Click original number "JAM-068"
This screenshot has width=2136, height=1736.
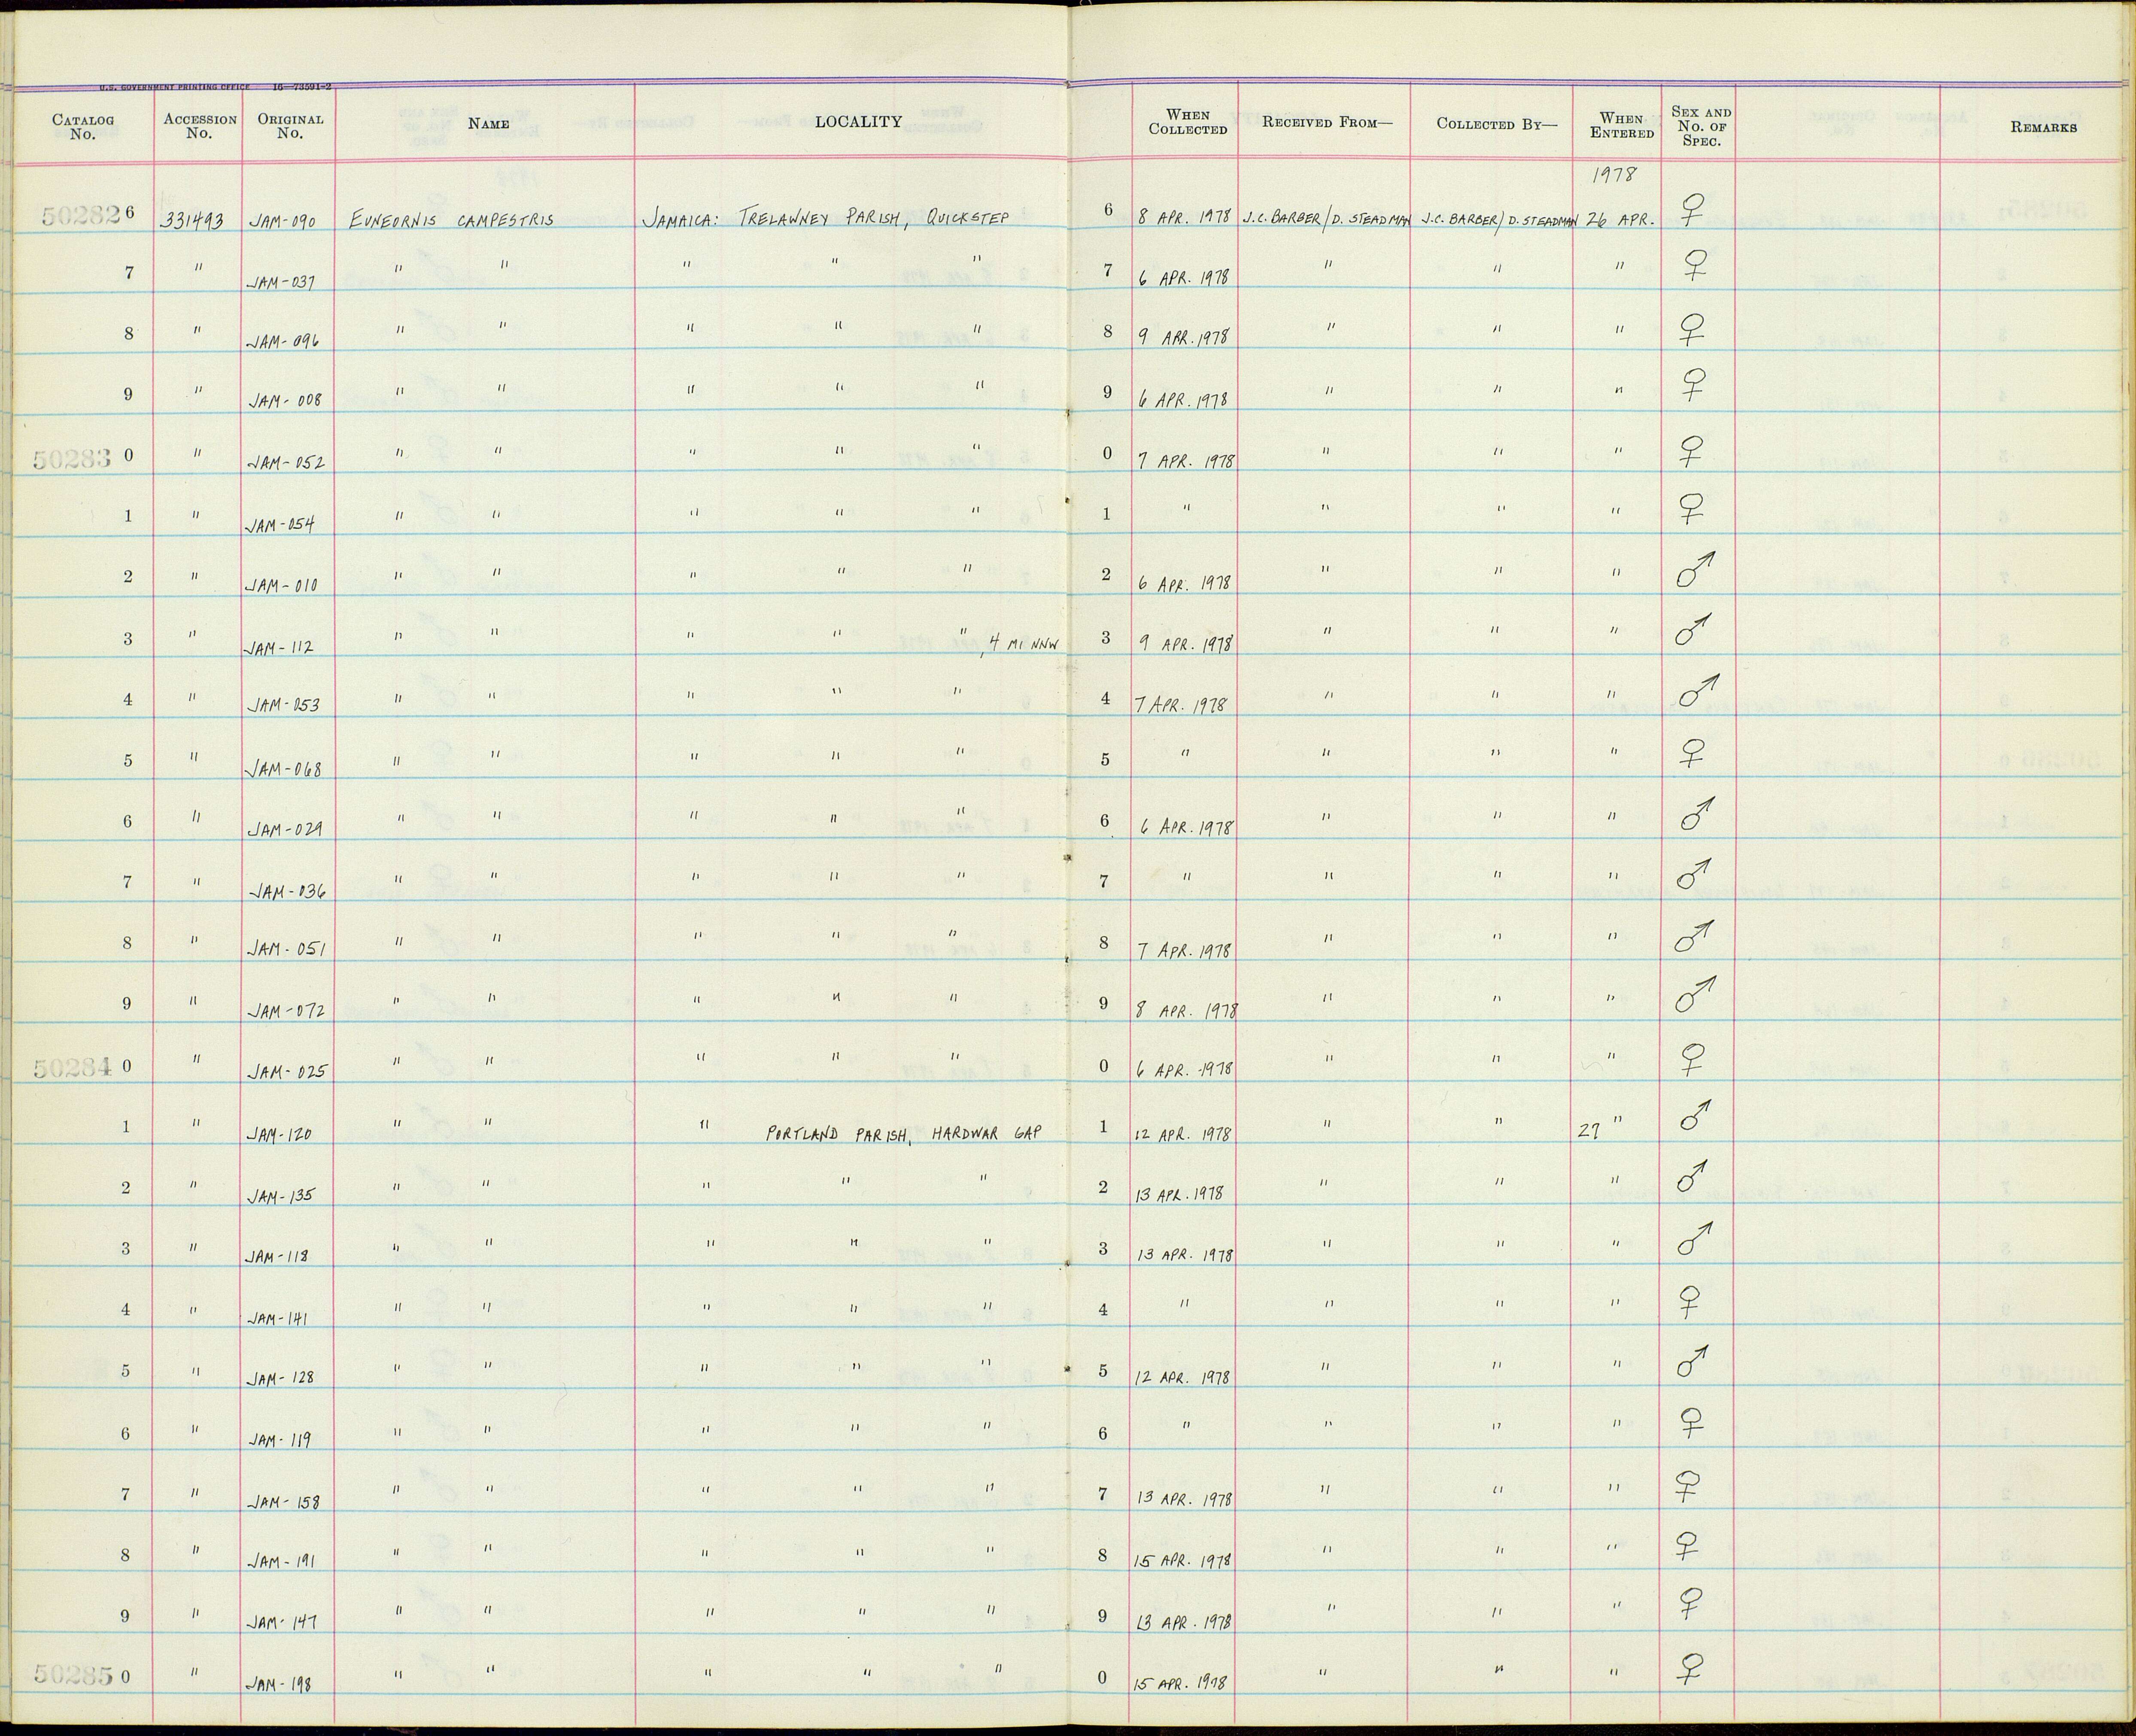[x=284, y=769]
